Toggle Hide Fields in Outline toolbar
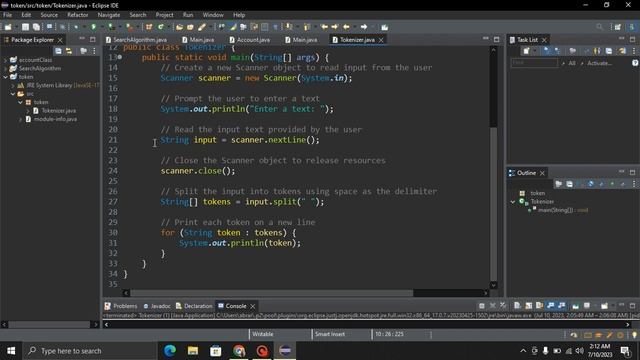Screen dimensions: 640x360 (x=591, y=184)
